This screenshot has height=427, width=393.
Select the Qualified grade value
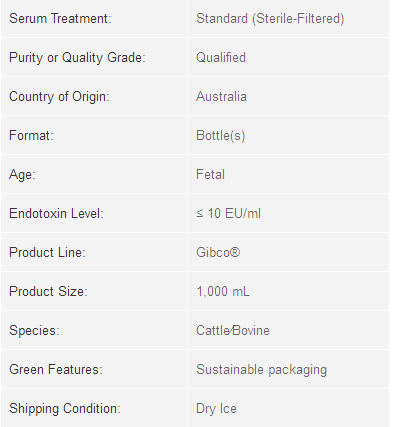(221, 57)
